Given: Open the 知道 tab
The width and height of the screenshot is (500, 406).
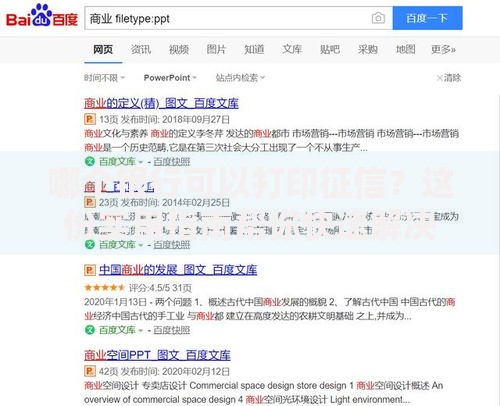Looking at the screenshot, I should tap(254, 50).
